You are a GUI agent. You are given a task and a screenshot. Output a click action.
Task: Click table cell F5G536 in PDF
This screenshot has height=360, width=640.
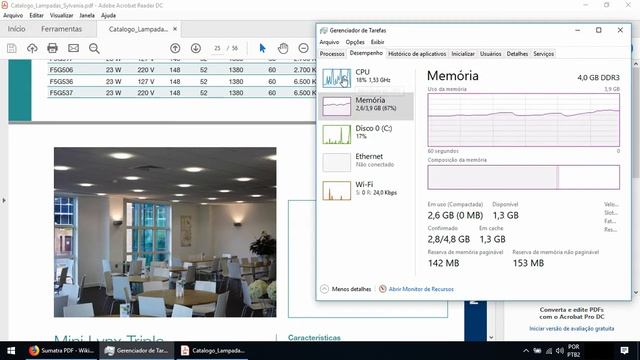click(x=61, y=81)
